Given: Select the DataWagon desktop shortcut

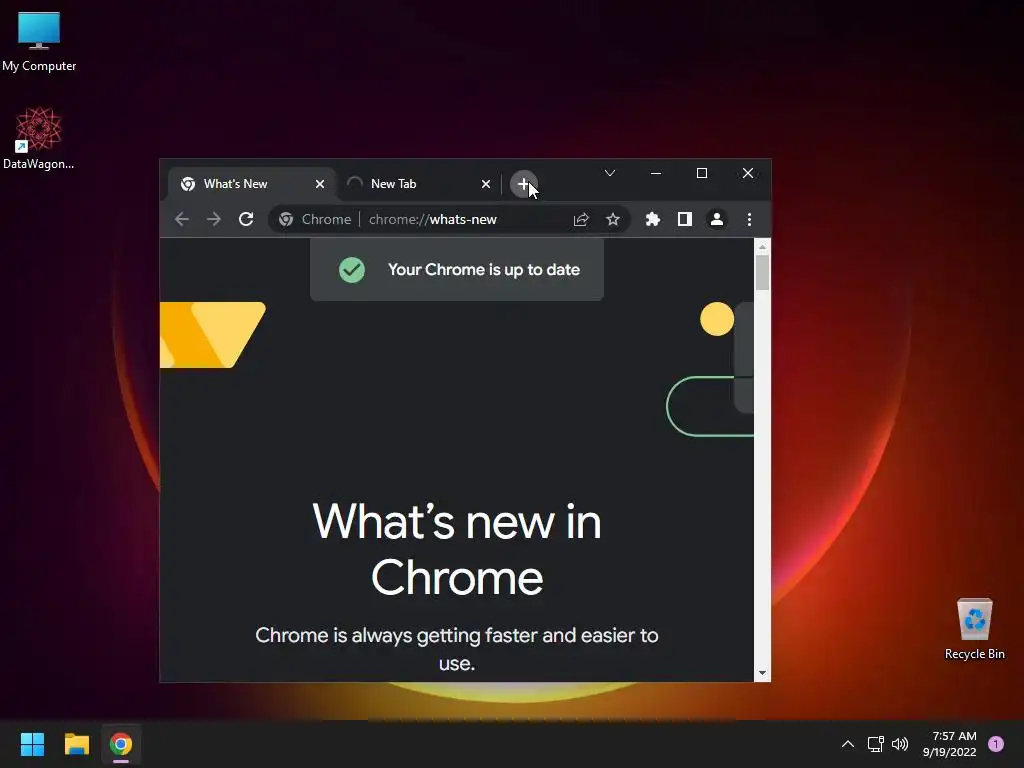Looking at the screenshot, I should pyautogui.click(x=39, y=138).
